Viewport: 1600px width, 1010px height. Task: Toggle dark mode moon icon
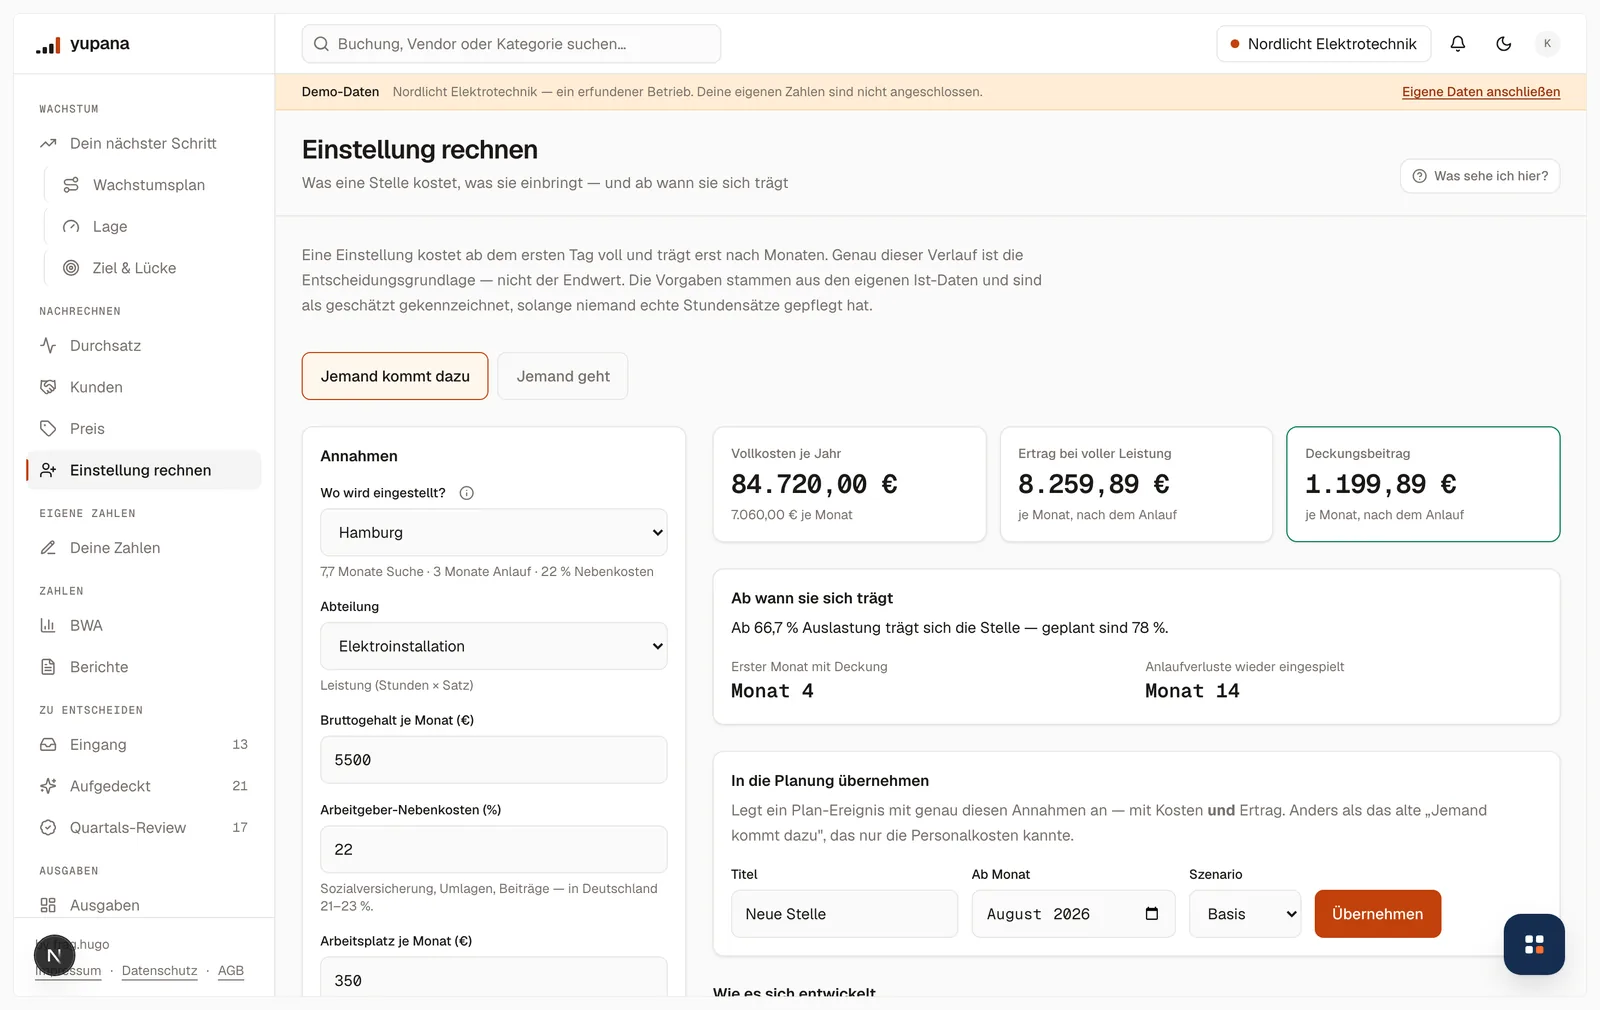pos(1504,44)
